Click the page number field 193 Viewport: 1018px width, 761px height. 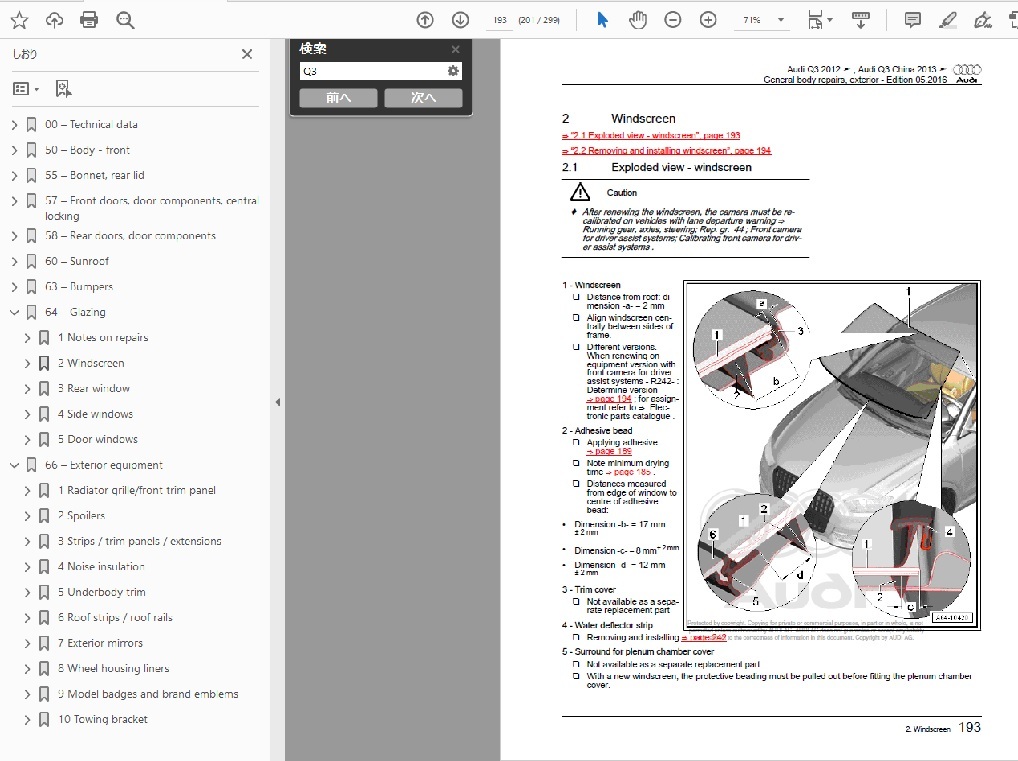point(500,20)
